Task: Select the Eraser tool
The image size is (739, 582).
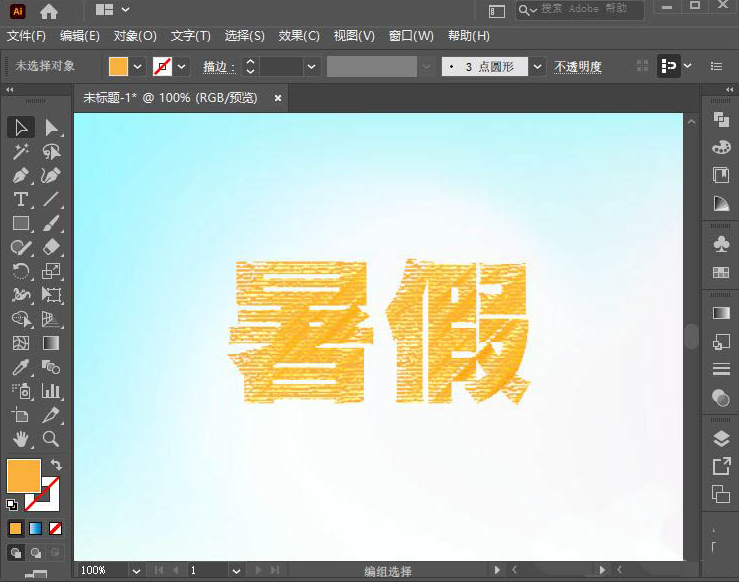Action: pyautogui.click(x=51, y=247)
